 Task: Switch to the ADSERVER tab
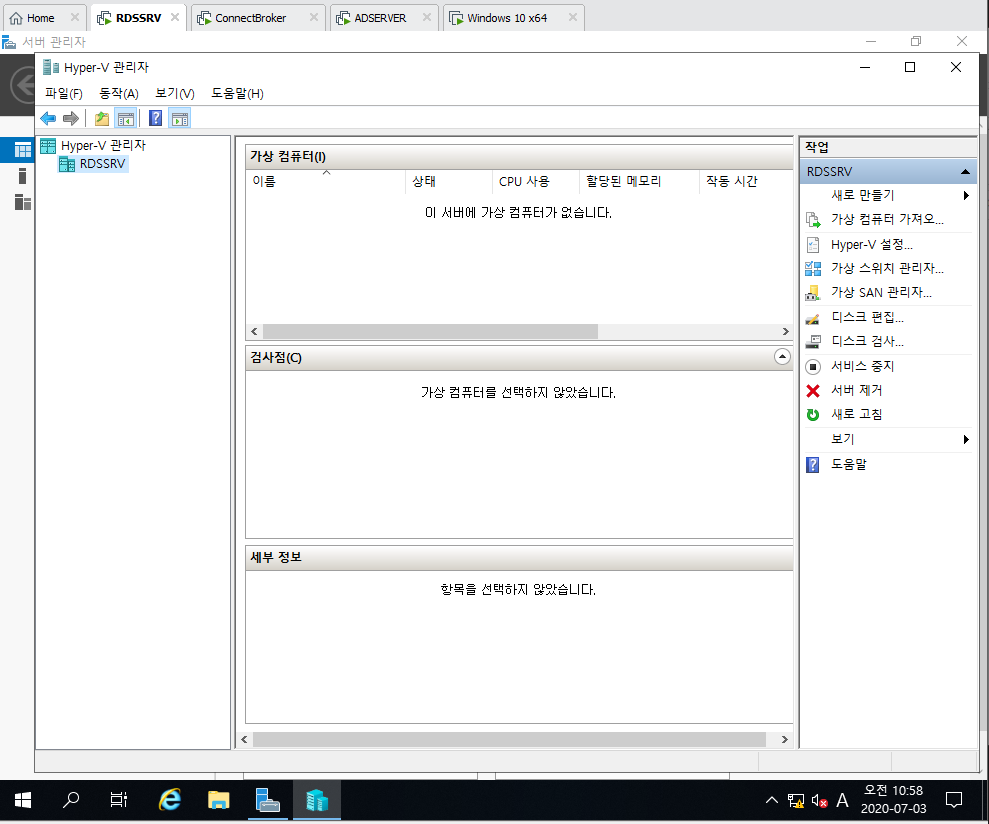pos(380,18)
